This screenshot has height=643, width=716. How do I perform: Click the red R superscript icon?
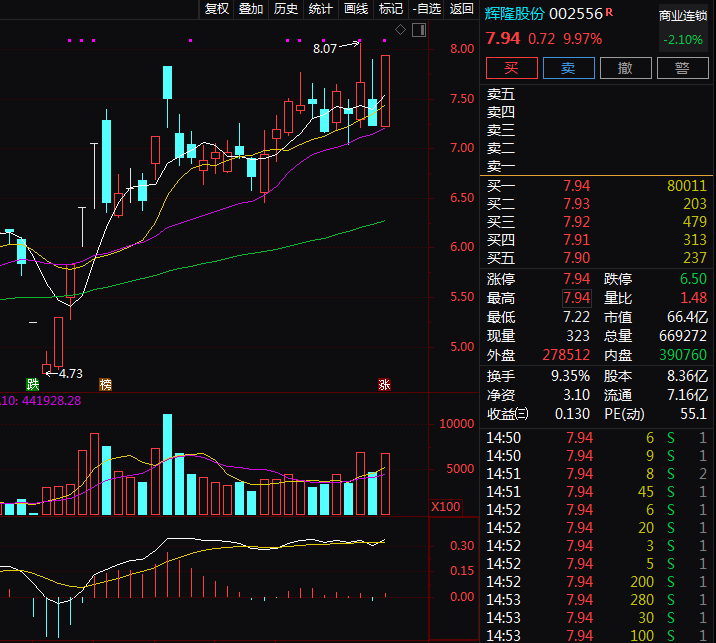609,13
